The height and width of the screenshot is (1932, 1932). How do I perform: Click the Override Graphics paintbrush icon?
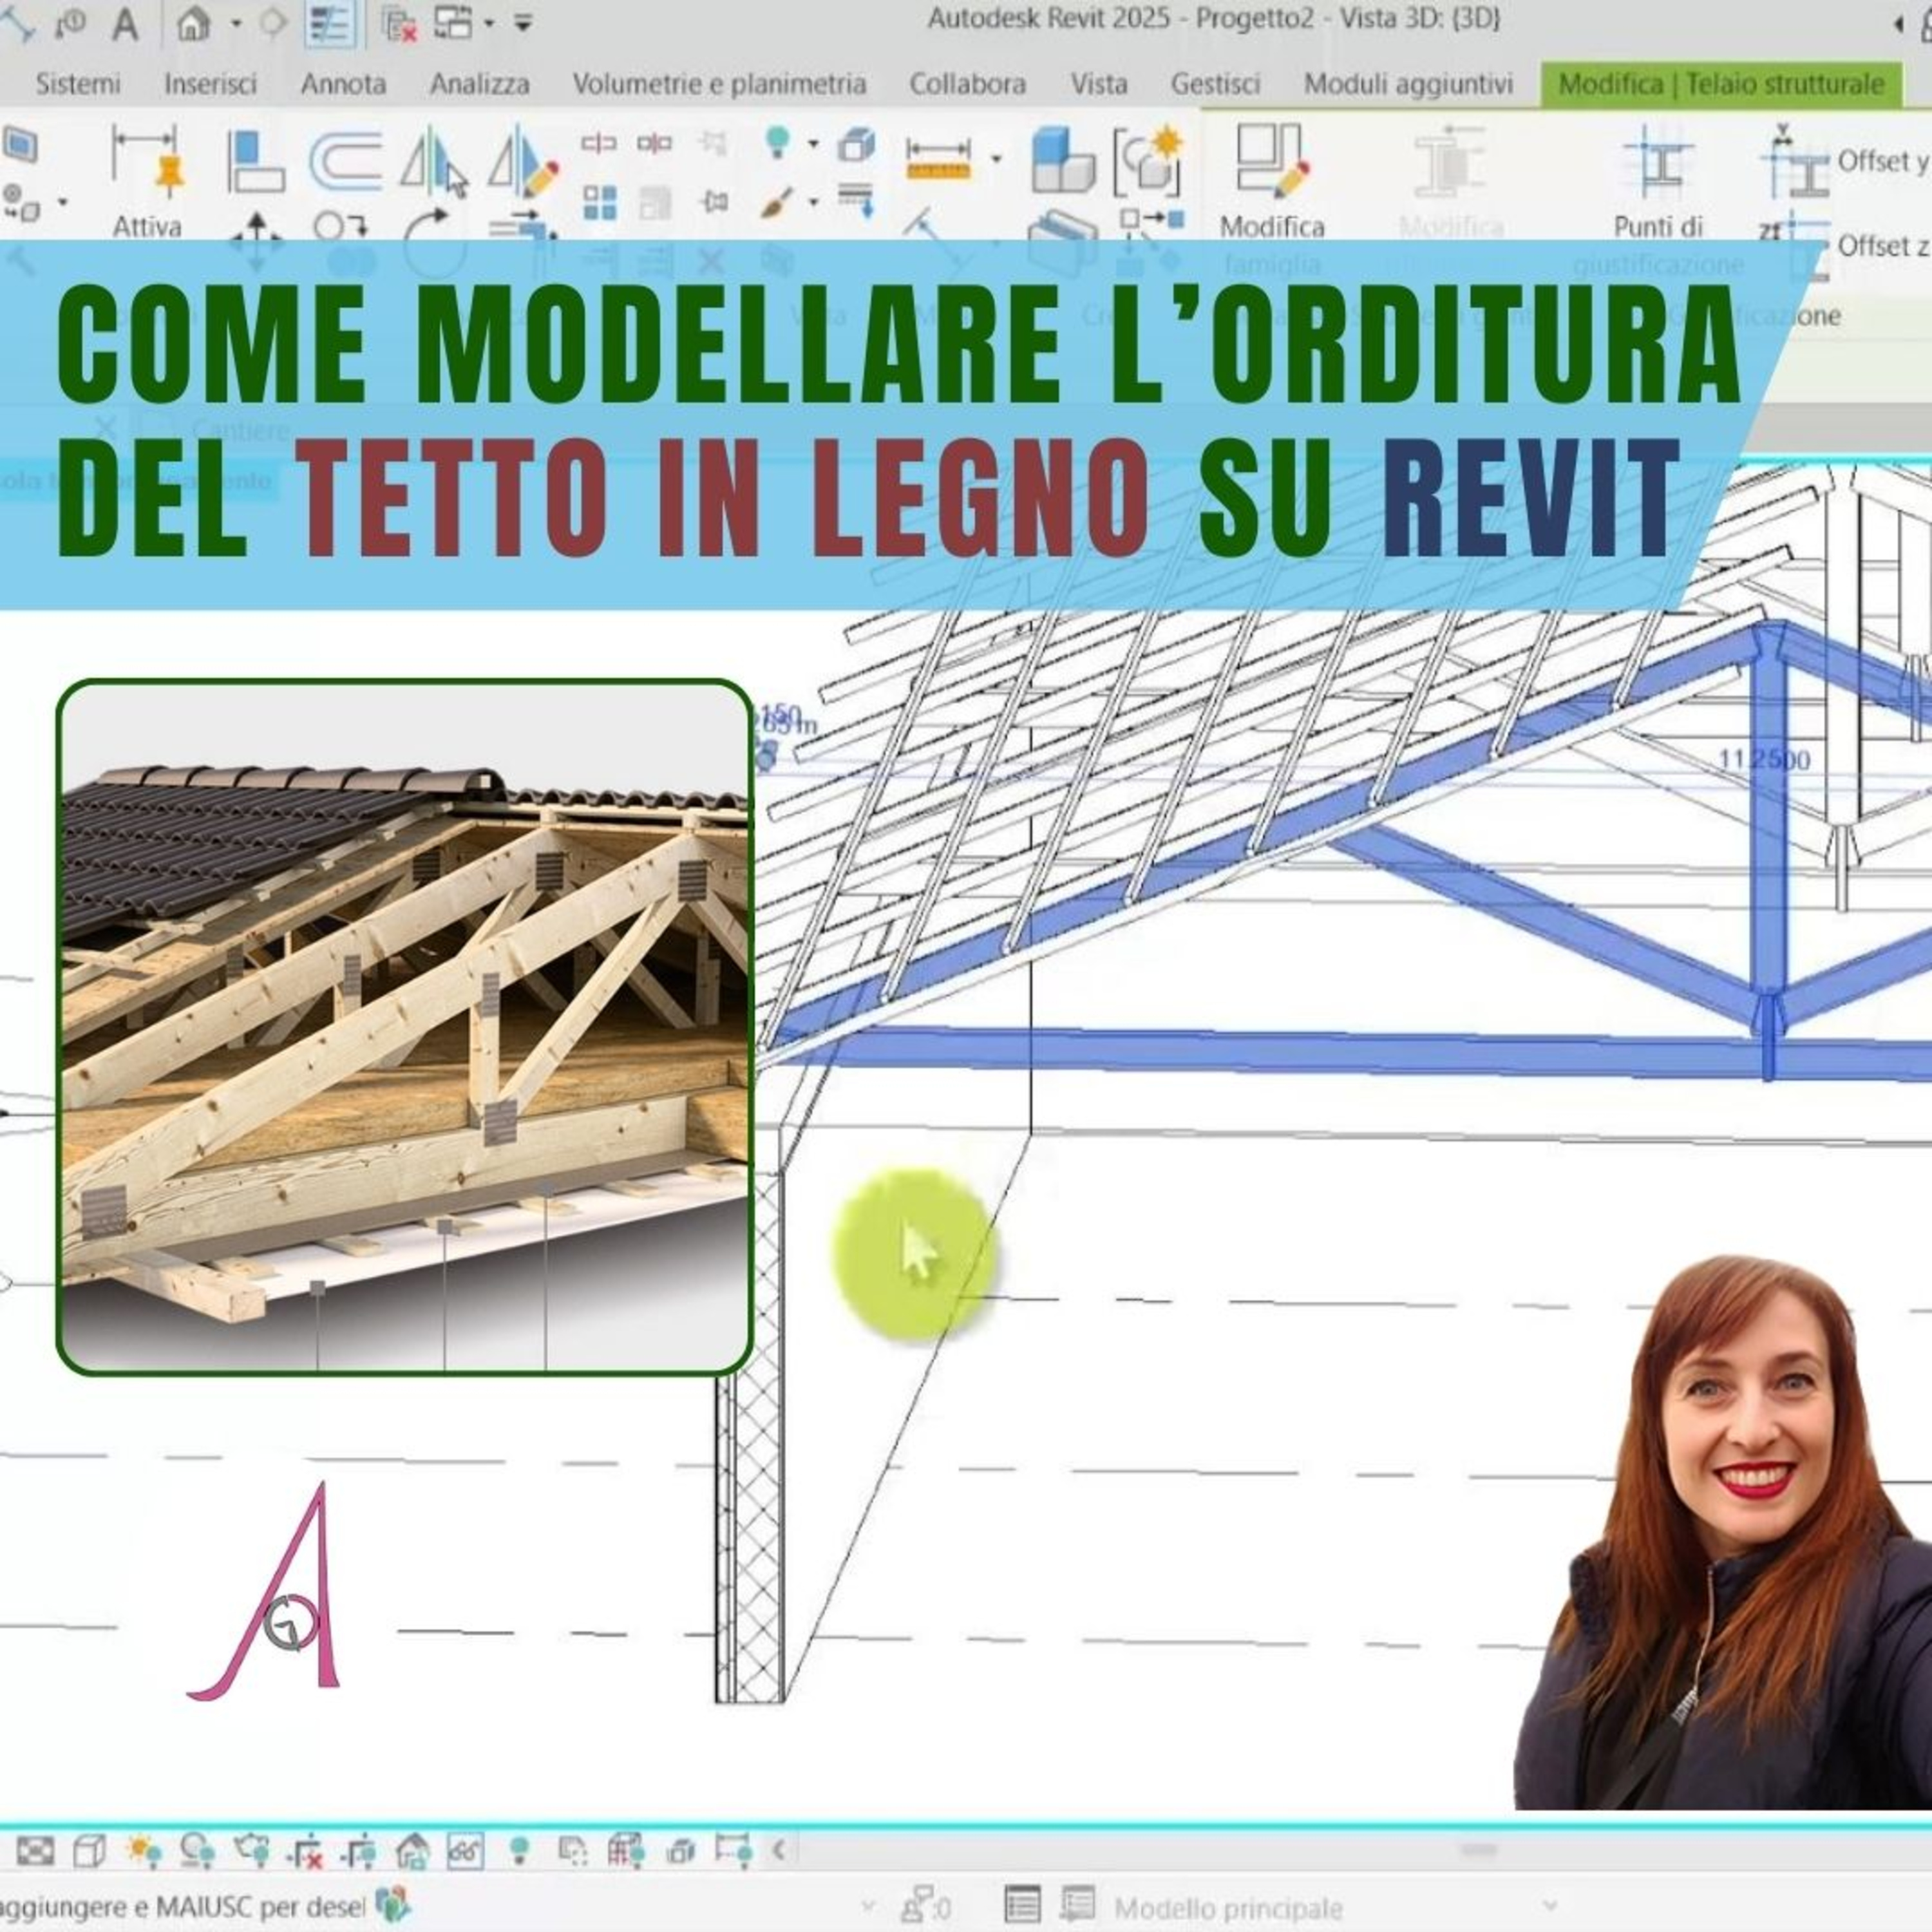point(777,203)
